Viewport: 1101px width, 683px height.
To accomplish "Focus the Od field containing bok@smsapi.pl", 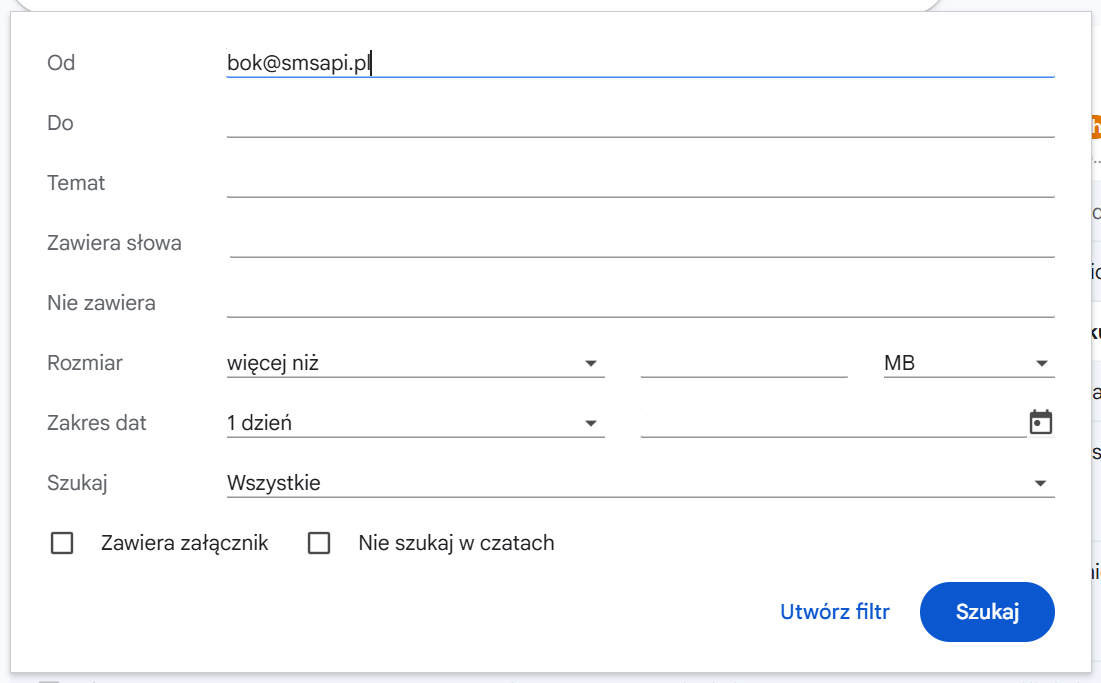I will click(640, 62).
